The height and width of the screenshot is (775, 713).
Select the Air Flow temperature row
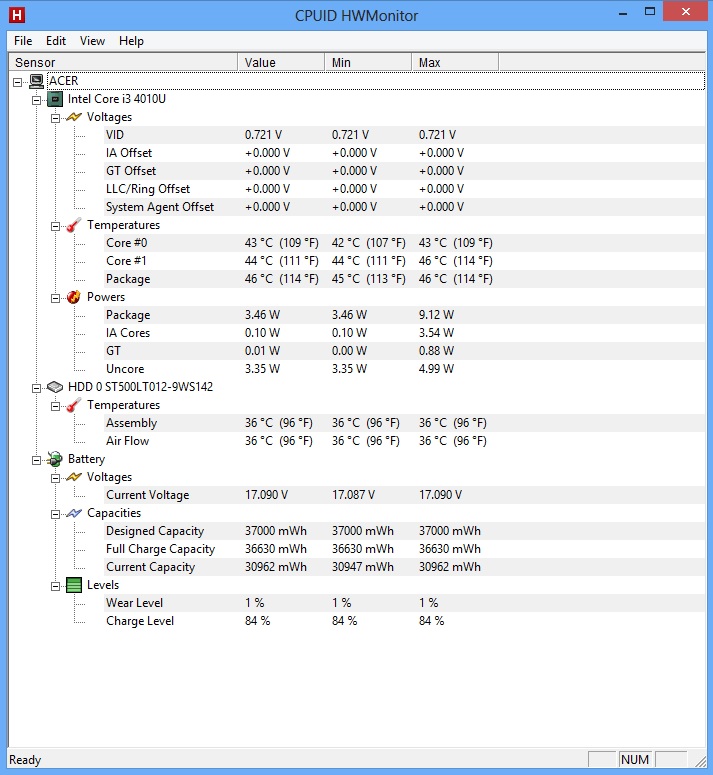[405, 441]
